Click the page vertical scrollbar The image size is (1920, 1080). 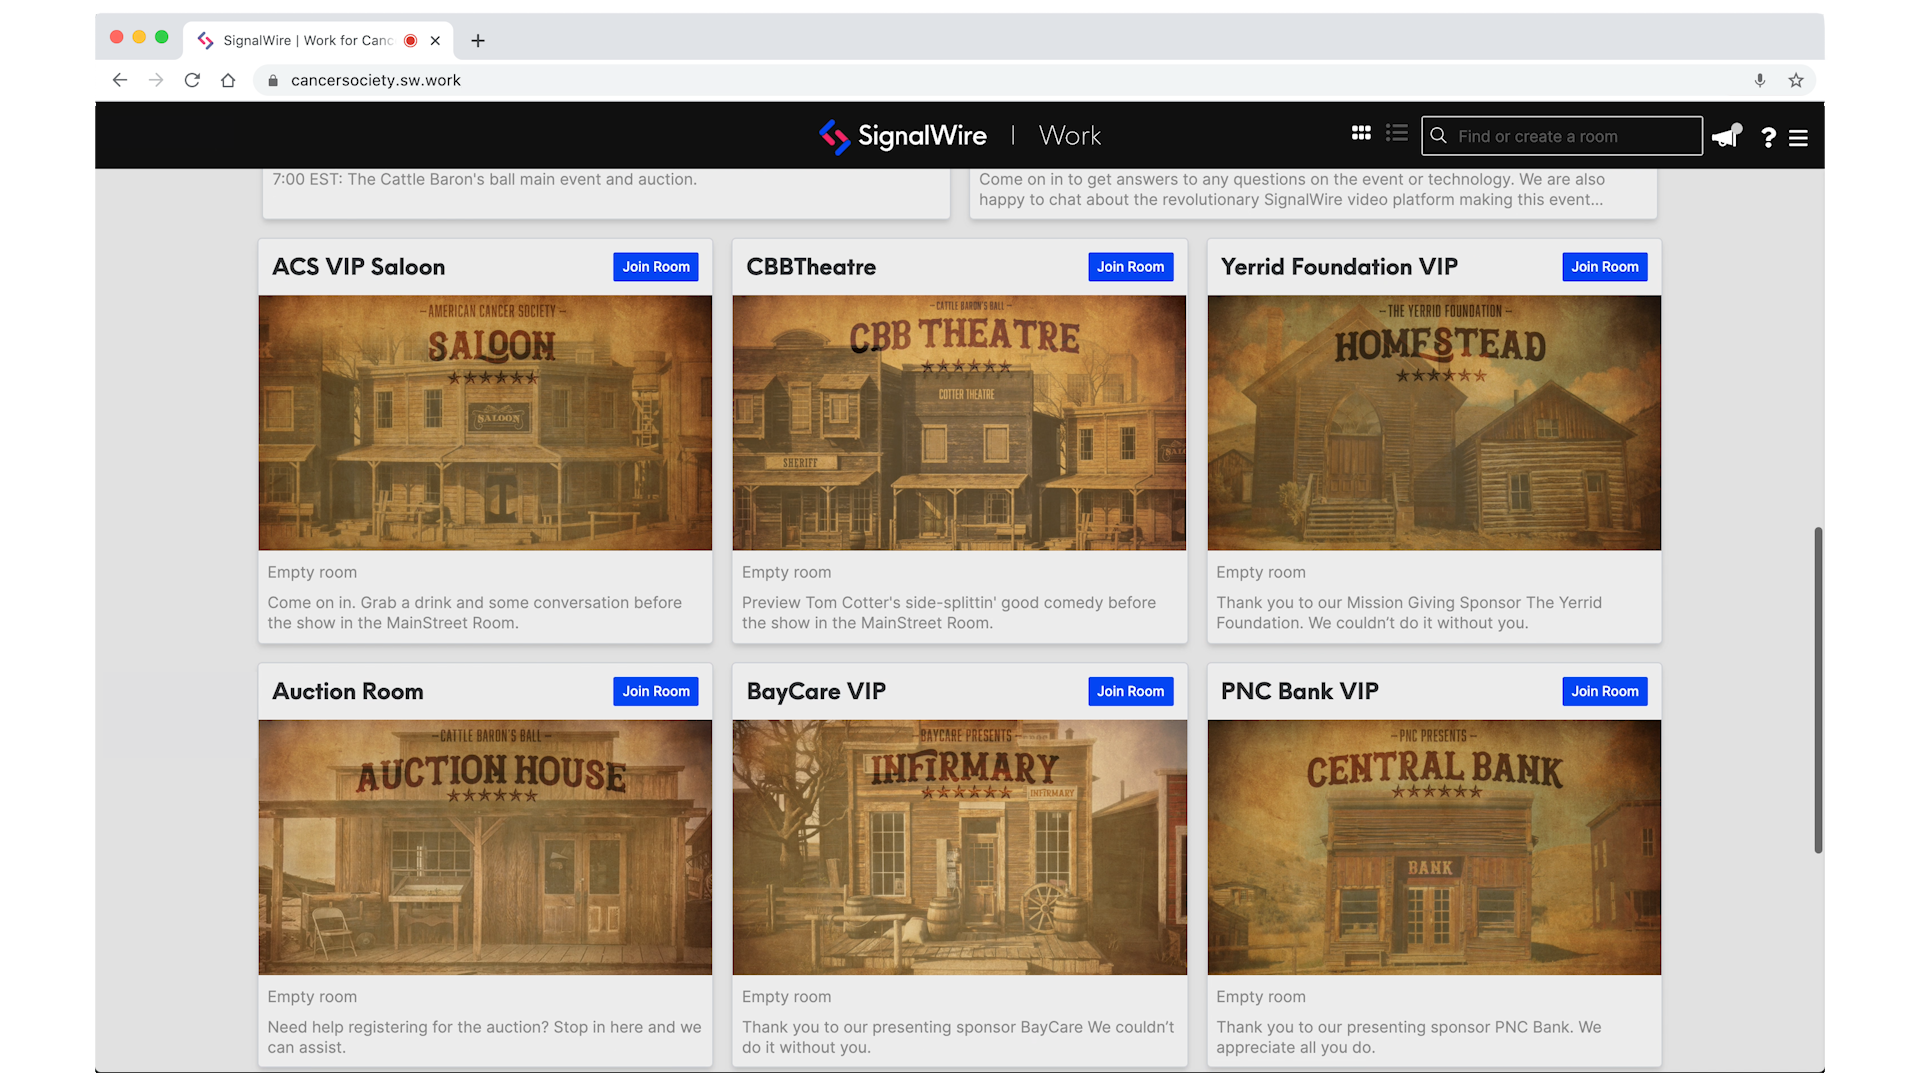(x=1818, y=690)
